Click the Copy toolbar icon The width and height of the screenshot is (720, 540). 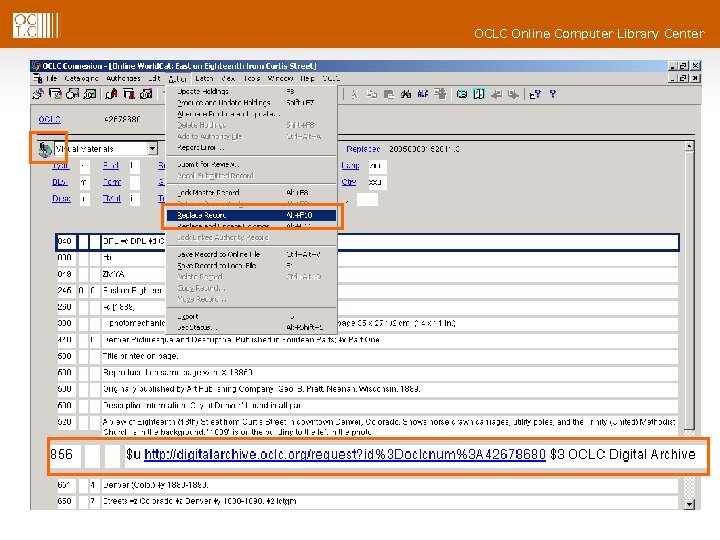click(371, 94)
